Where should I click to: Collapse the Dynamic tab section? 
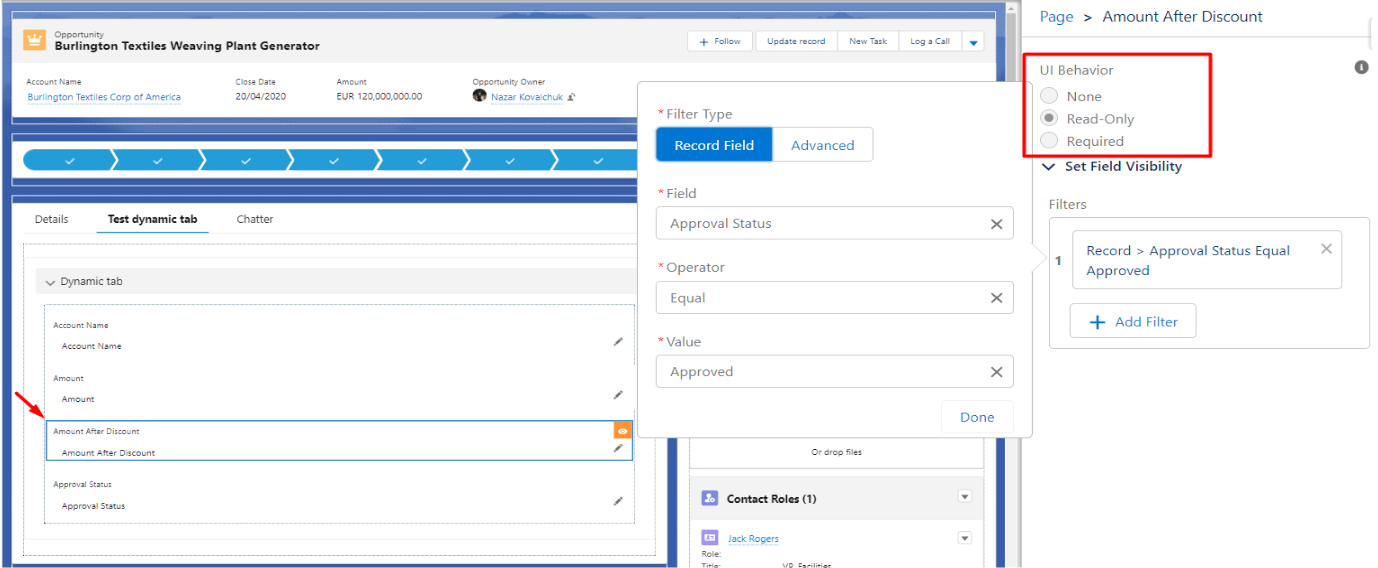[50, 282]
